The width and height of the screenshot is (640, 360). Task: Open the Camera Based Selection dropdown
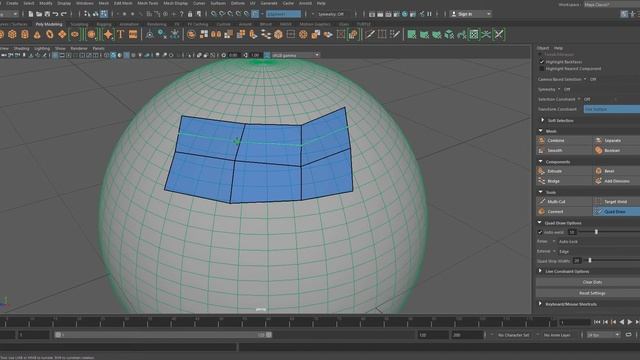click(x=585, y=79)
